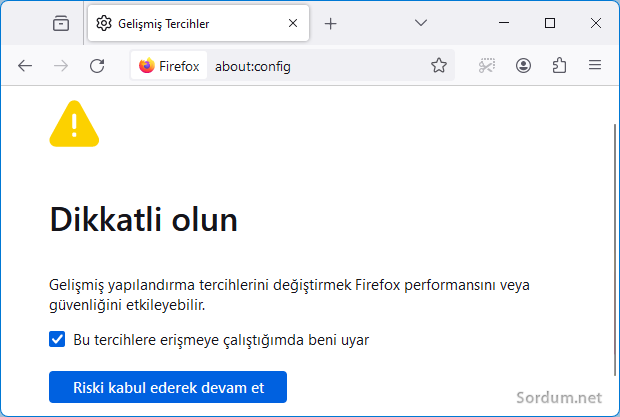Close the Firefox window
This screenshot has height=417, width=620.
(595, 23)
